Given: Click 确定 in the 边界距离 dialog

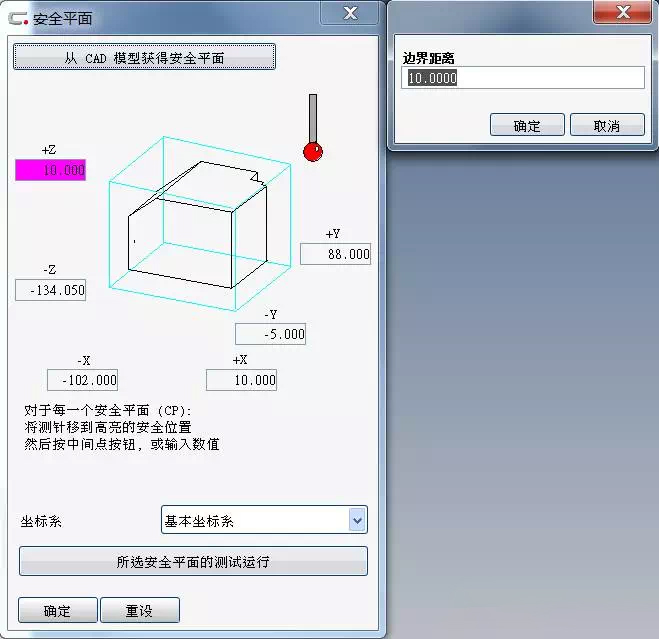Looking at the screenshot, I should tap(527, 125).
